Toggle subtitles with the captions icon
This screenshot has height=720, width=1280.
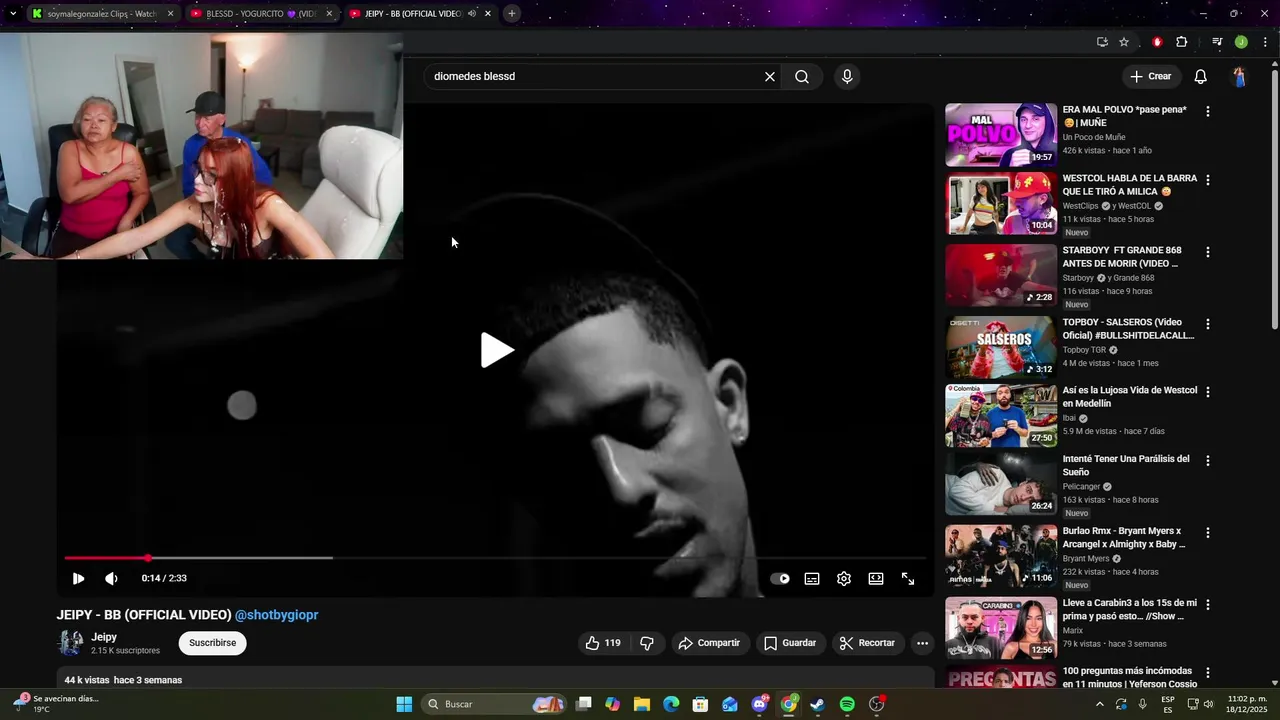812,579
